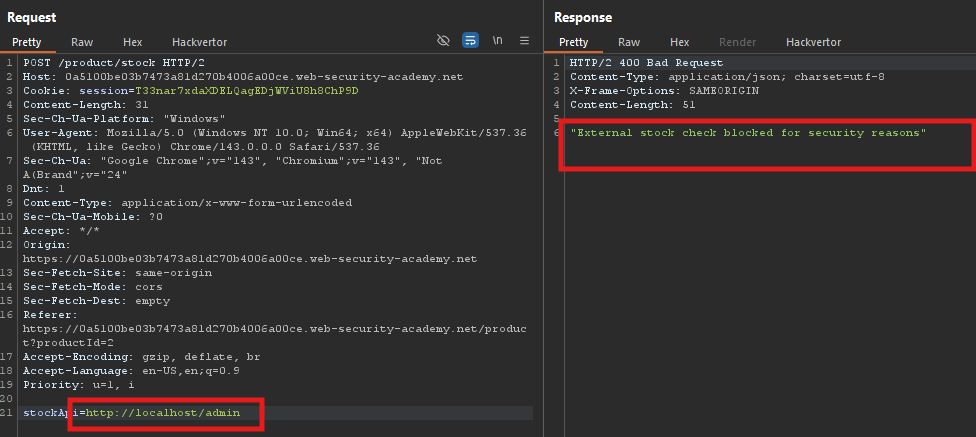Screen dimensions: 976x437
Task: Click Accept-Encoding: gzip, deflate, br header
Action: (142, 357)
